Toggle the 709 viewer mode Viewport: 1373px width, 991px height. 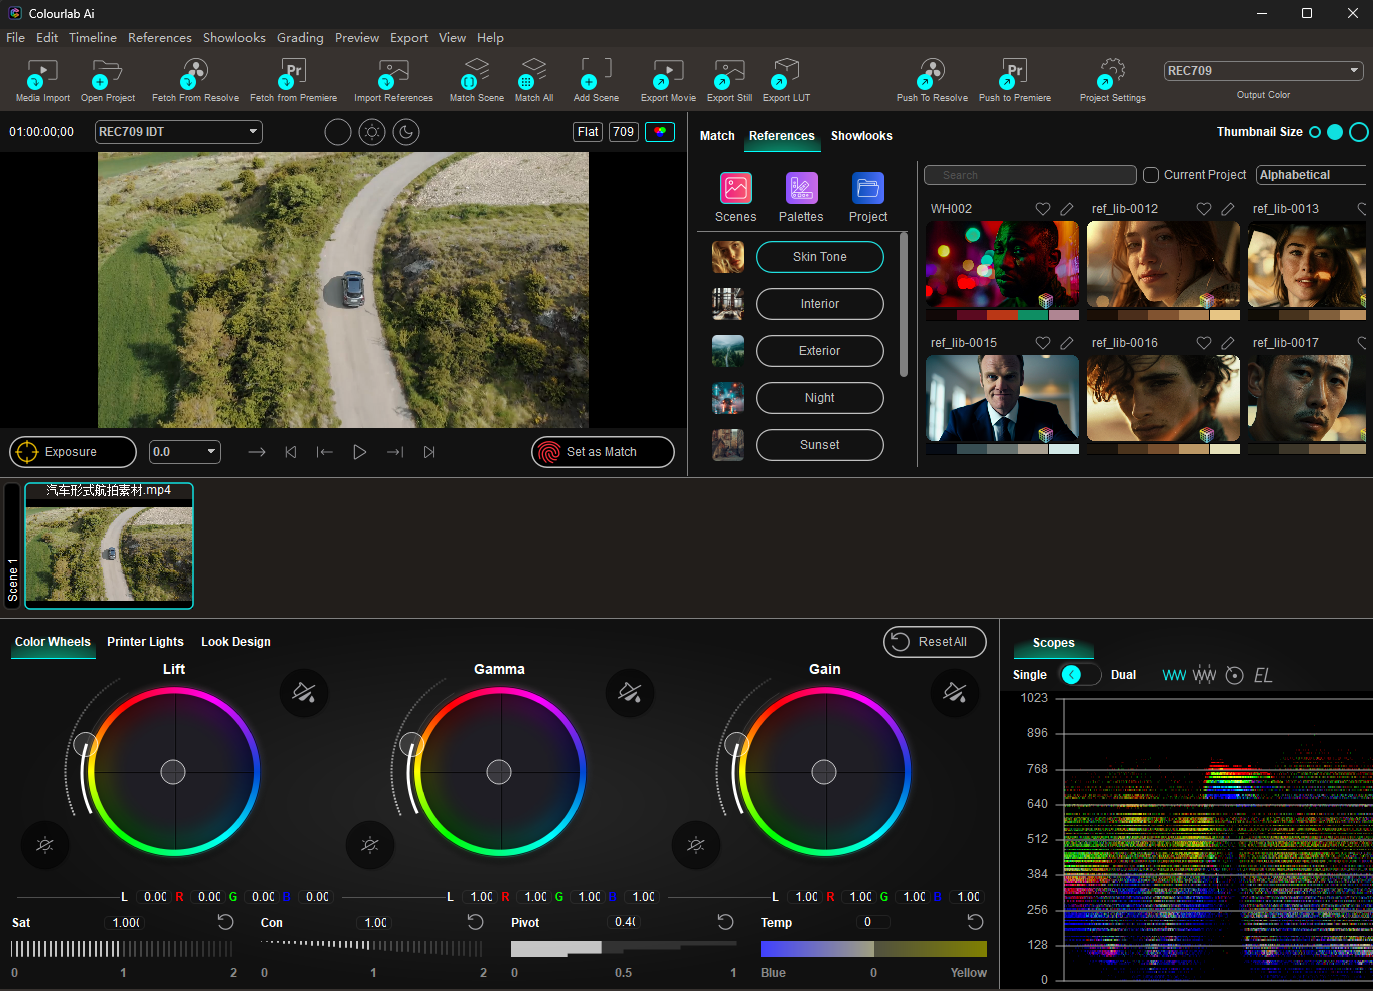(x=624, y=132)
